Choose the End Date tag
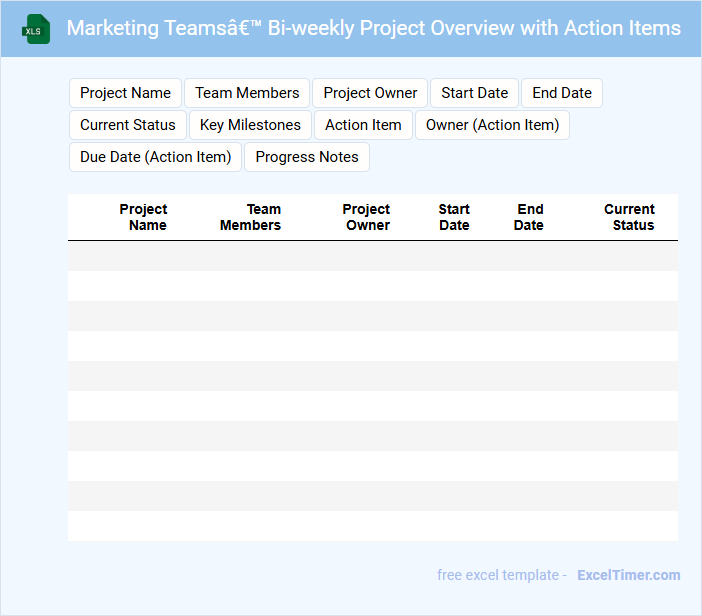The width and height of the screenshot is (702, 616). 561,93
